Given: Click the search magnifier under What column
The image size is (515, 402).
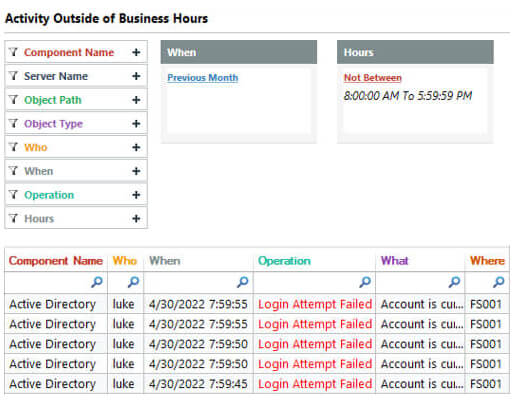Looking at the screenshot, I should click(x=454, y=282).
